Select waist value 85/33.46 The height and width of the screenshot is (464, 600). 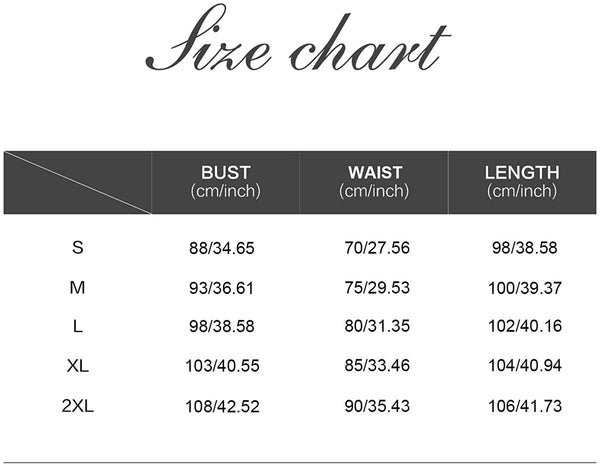pyautogui.click(x=377, y=368)
